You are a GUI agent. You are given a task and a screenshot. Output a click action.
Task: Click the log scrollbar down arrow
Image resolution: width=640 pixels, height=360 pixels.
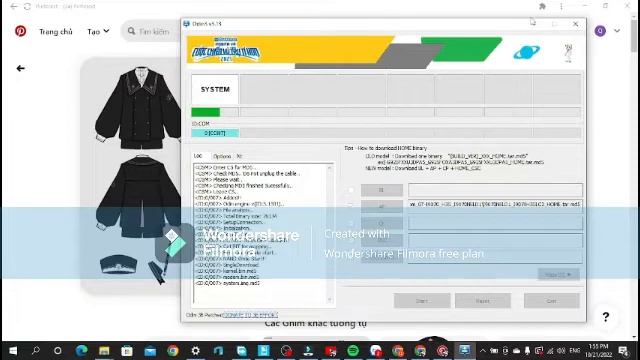click(x=330, y=300)
